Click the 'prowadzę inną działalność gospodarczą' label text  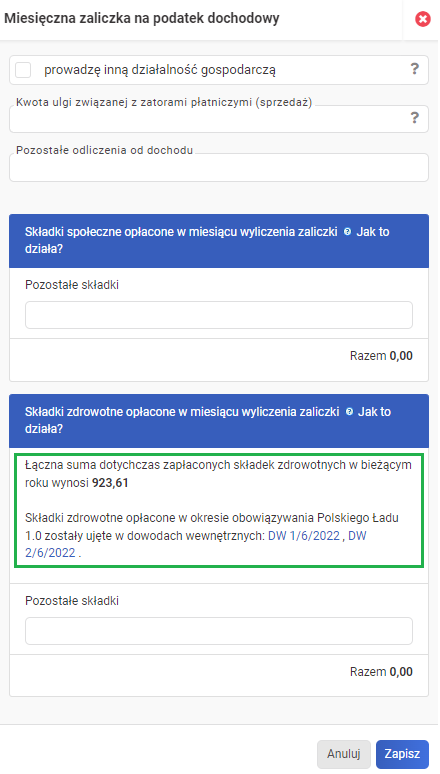160,70
